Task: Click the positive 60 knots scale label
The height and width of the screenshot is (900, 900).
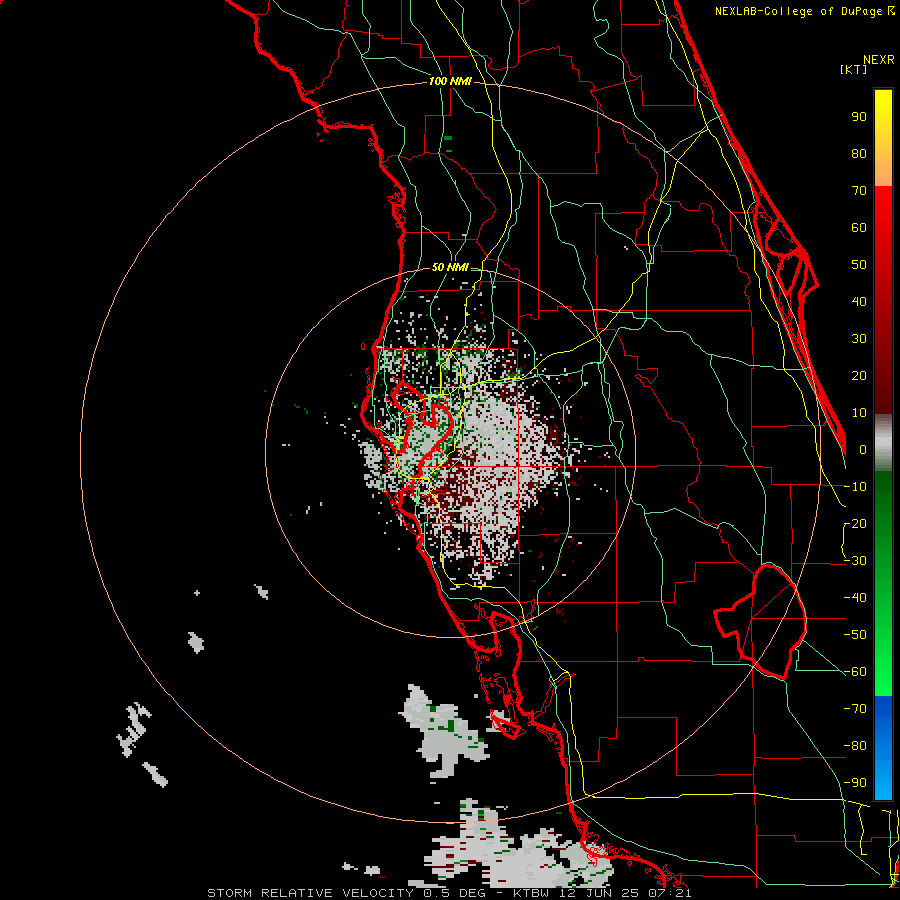Action: click(859, 227)
